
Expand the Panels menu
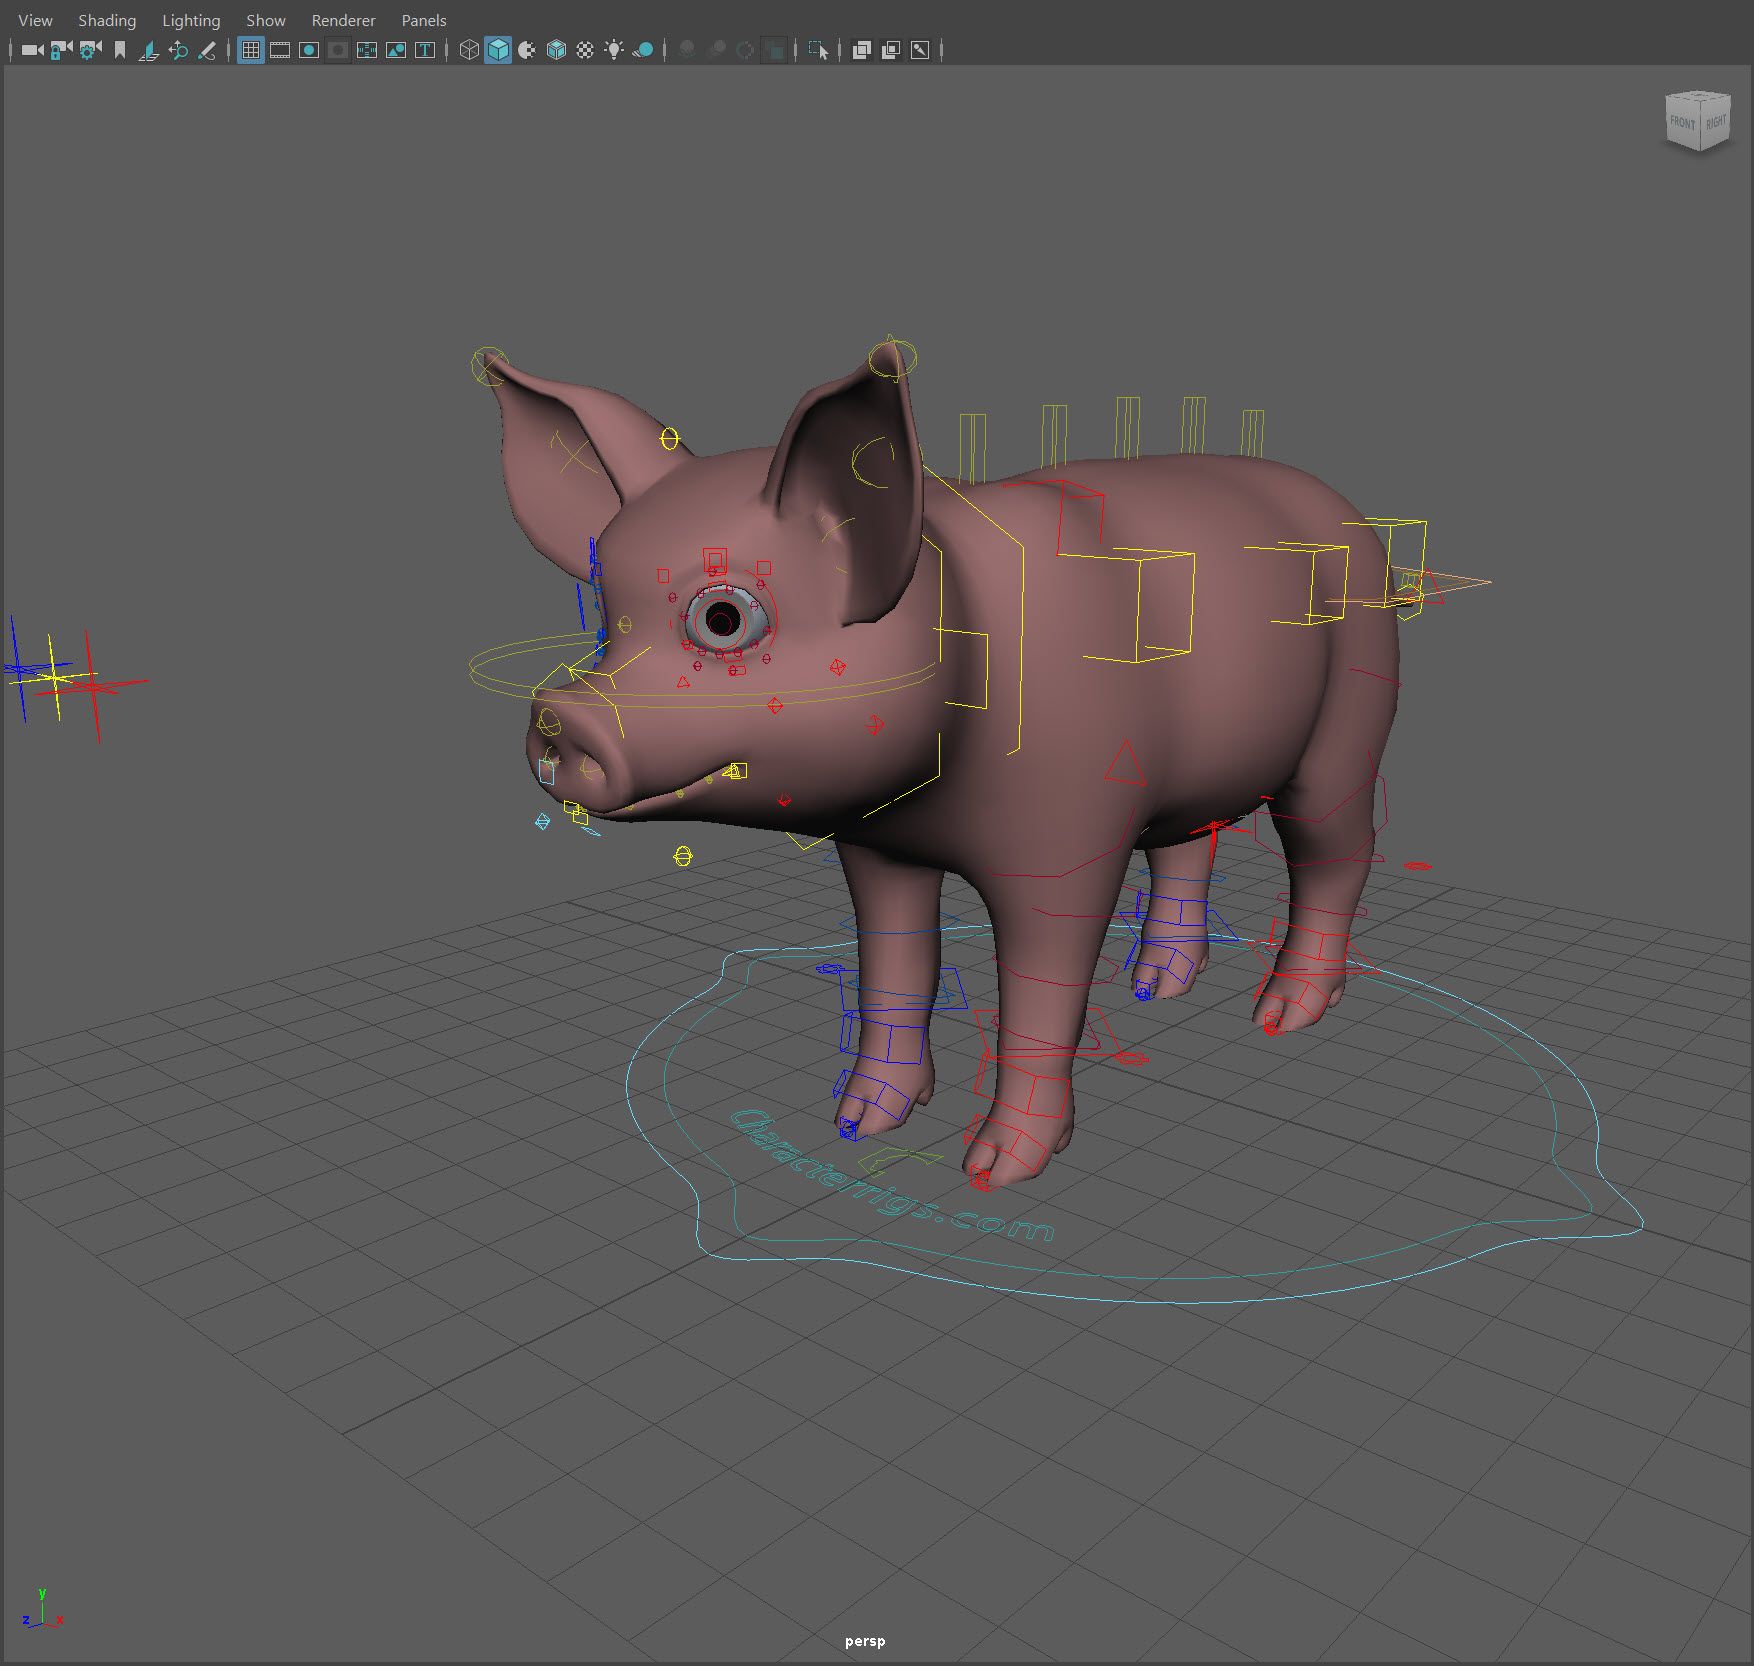click(424, 20)
